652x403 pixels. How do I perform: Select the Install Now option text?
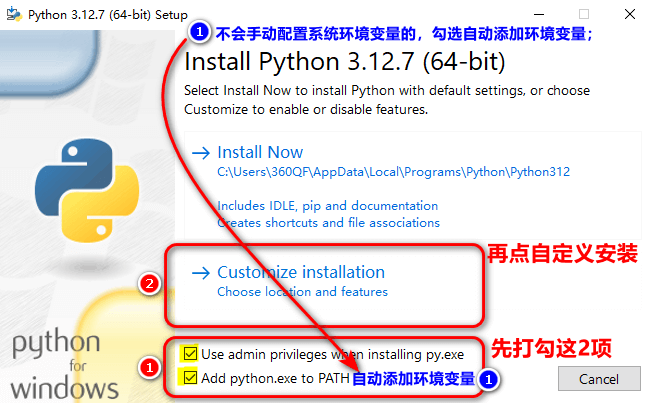click(x=260, y=153)
